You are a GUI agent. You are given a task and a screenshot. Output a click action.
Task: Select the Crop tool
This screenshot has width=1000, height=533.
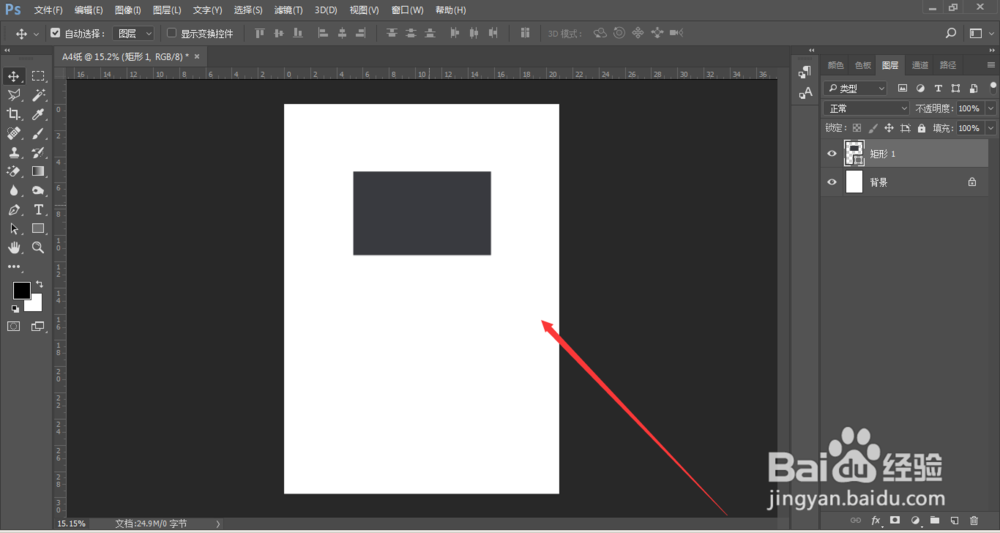click(x=13, y=115)
